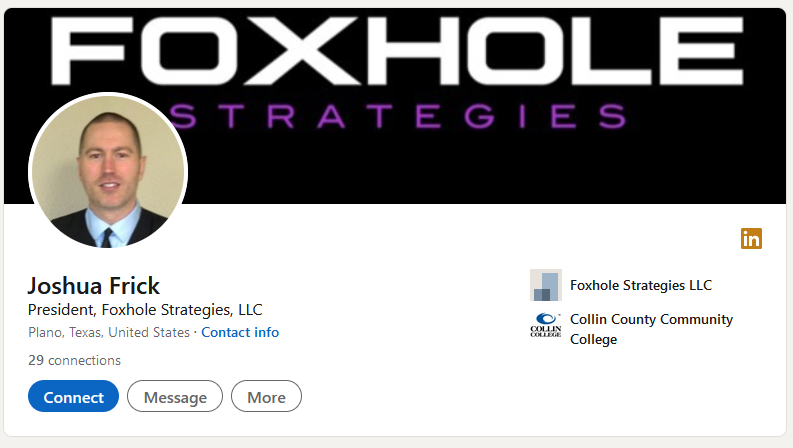Connect with Joshua Frick
793x448 pixels.
tap(73, 396)
